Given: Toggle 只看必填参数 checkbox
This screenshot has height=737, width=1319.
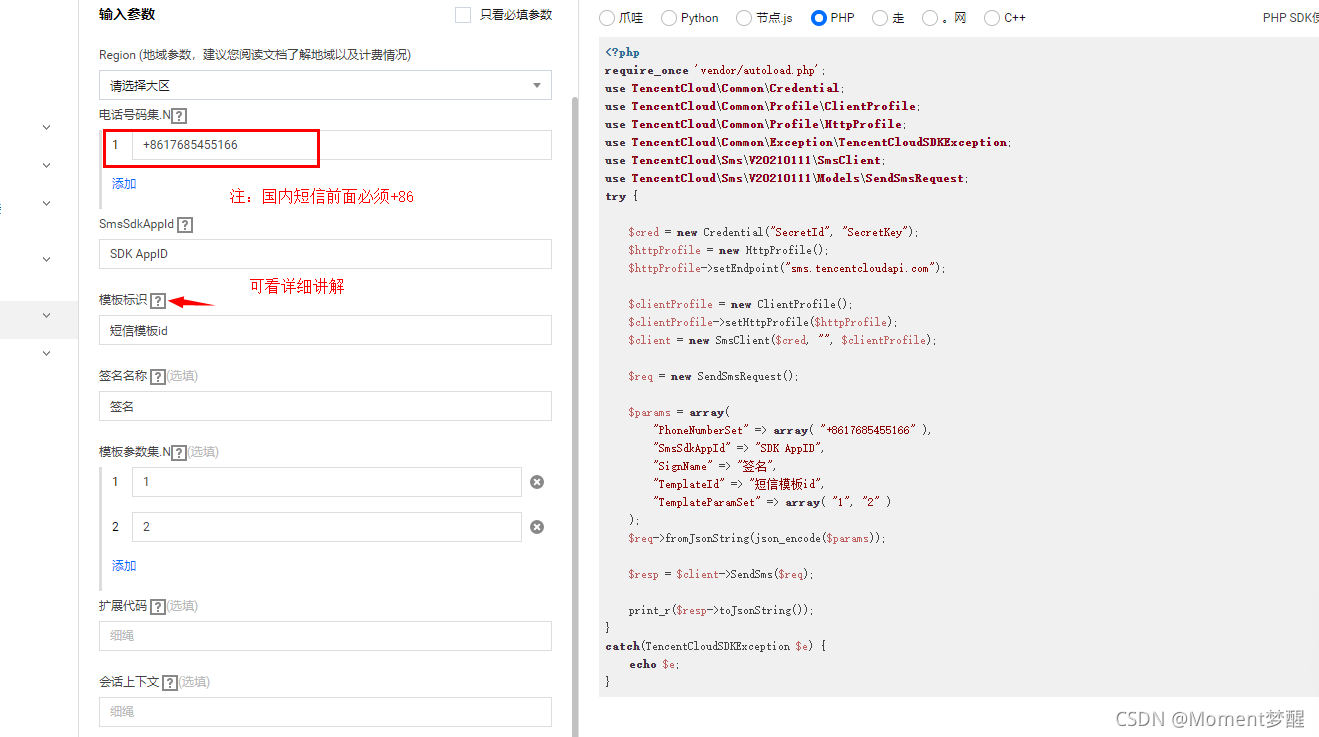Looking at the screenshot, I should [x=462, y=15].
